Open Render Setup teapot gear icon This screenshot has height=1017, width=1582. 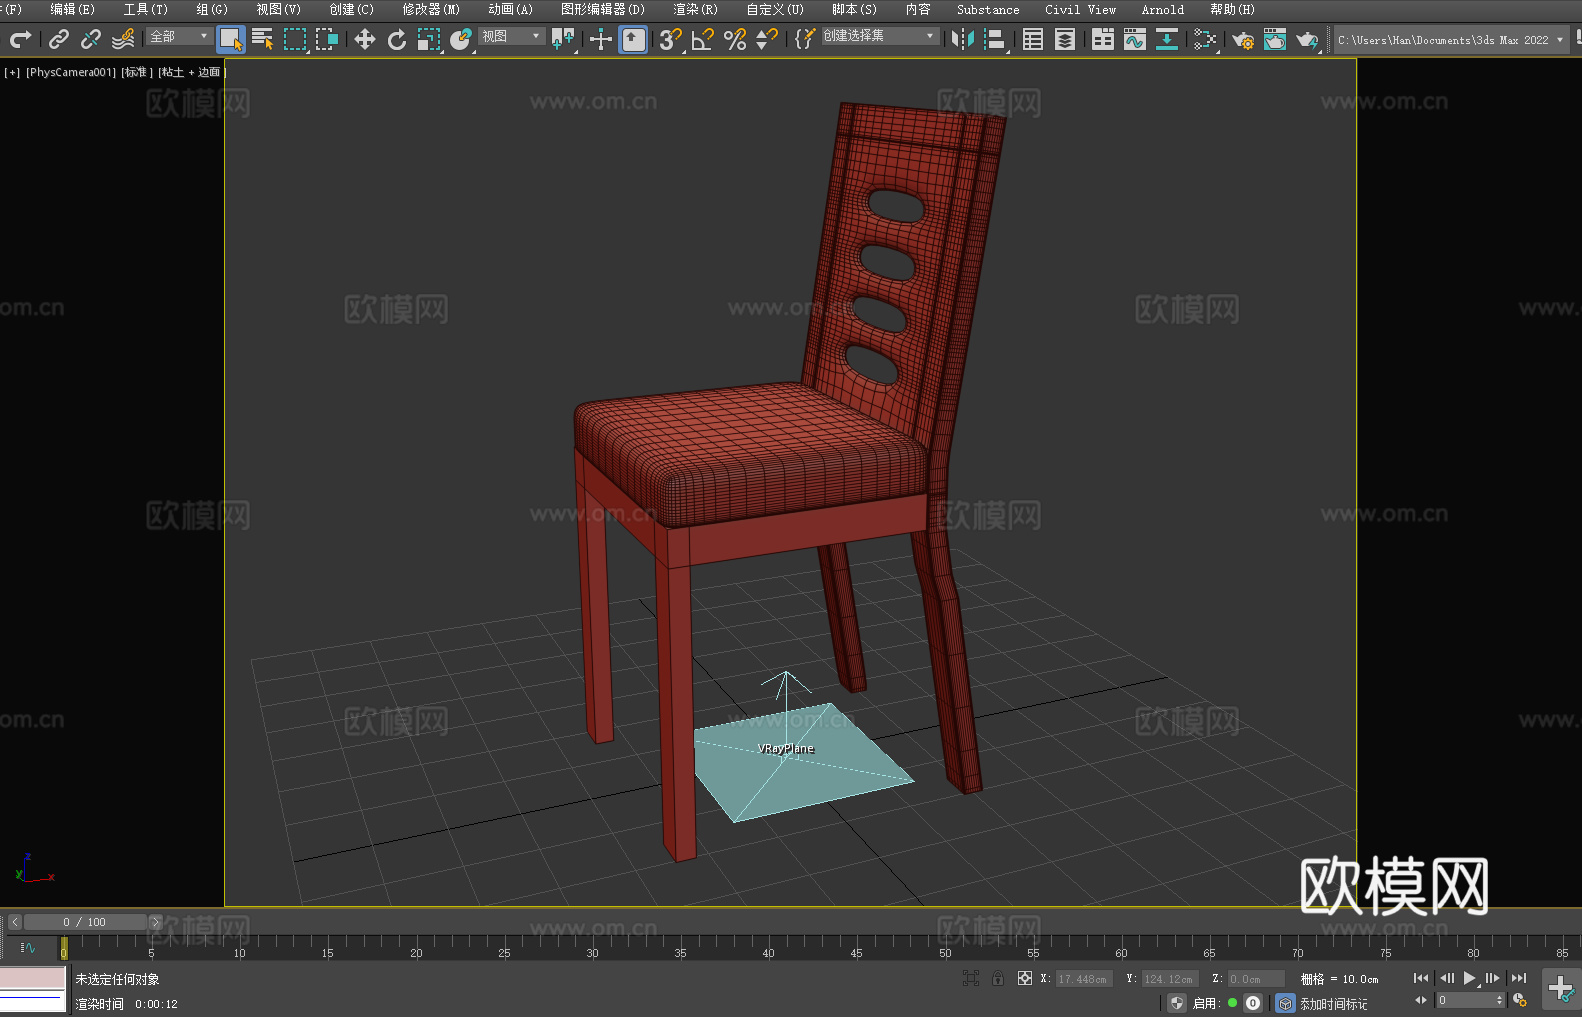(1243, 39)
